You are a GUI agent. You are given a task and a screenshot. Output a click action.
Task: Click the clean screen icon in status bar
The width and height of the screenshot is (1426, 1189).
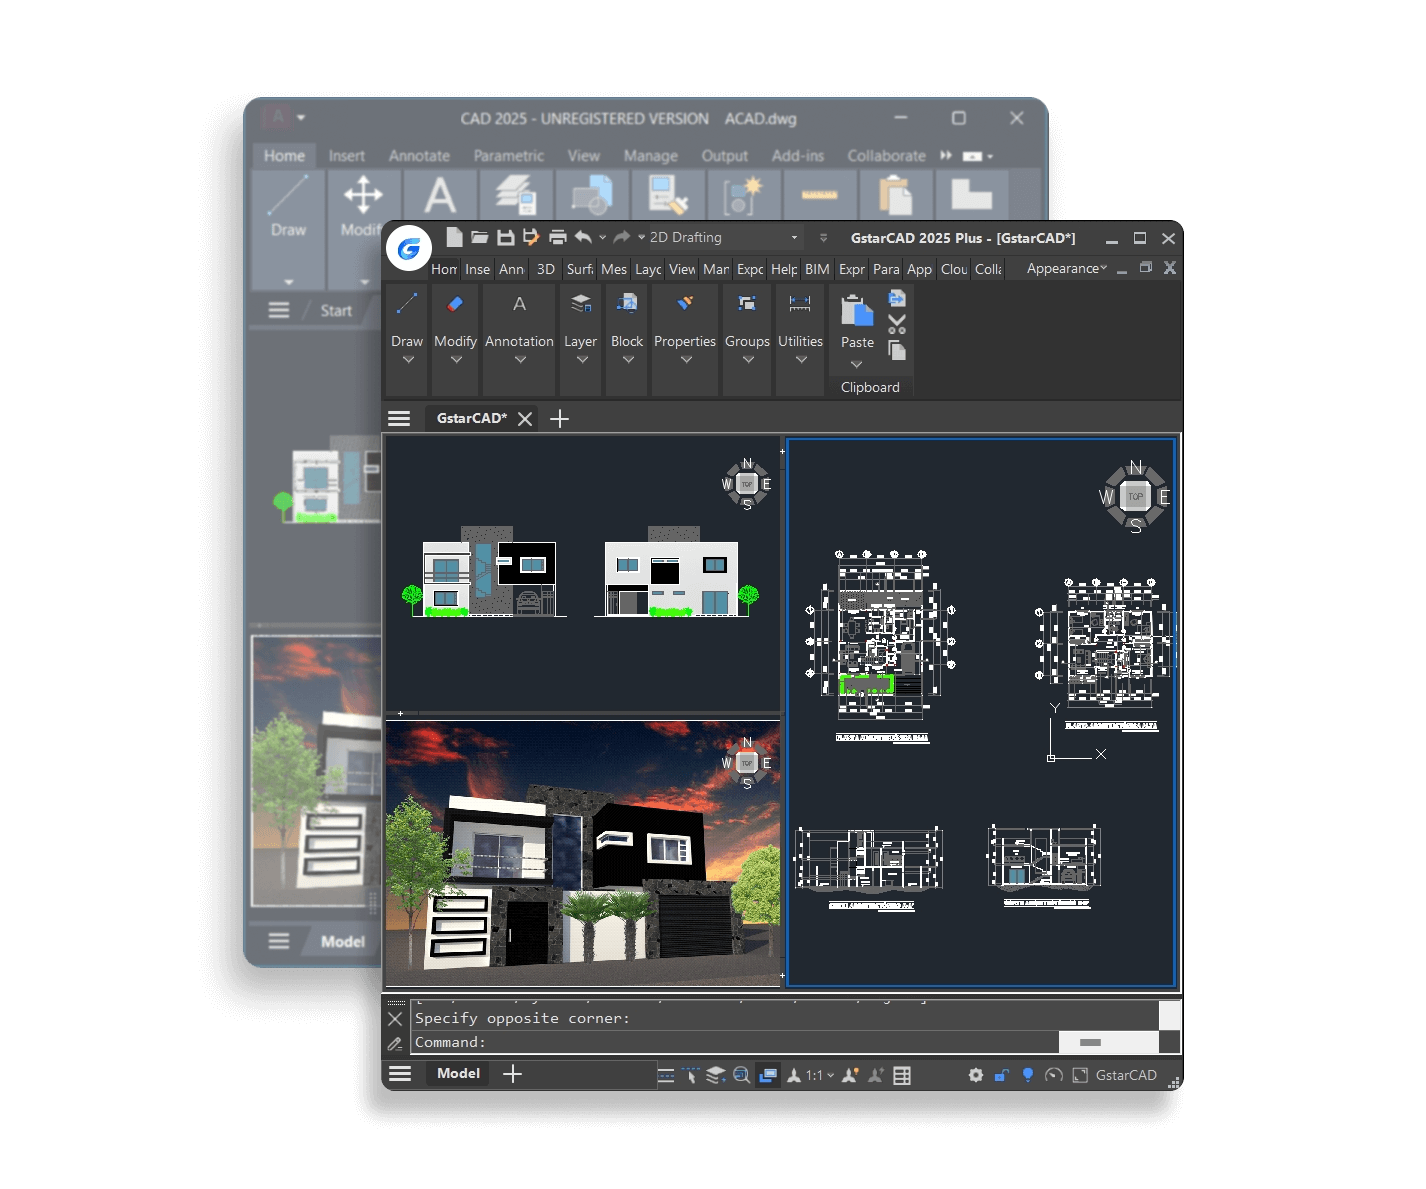[x=1080, y=1075]
